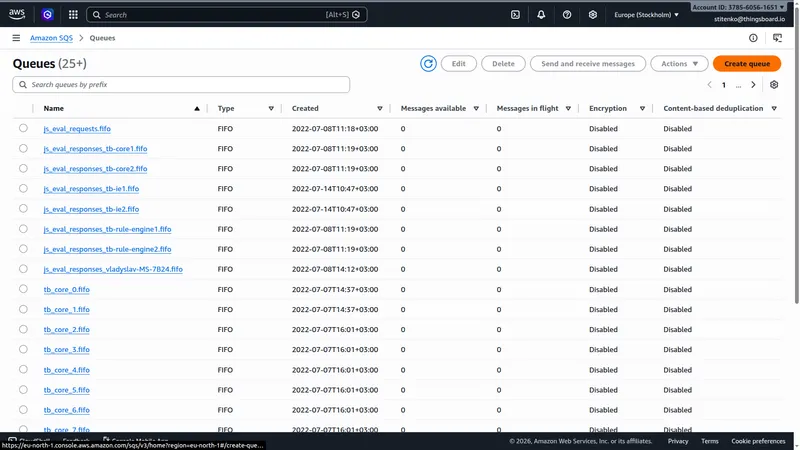Sort by Messages available column arrow

(476, 109)
